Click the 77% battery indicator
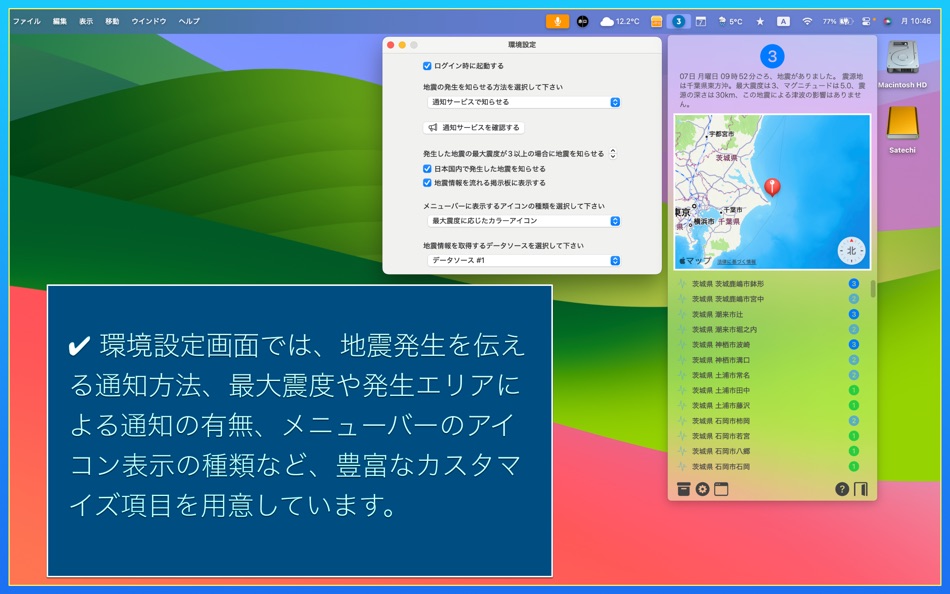Viewport: 950px width, 594px height. click(838, 21)
